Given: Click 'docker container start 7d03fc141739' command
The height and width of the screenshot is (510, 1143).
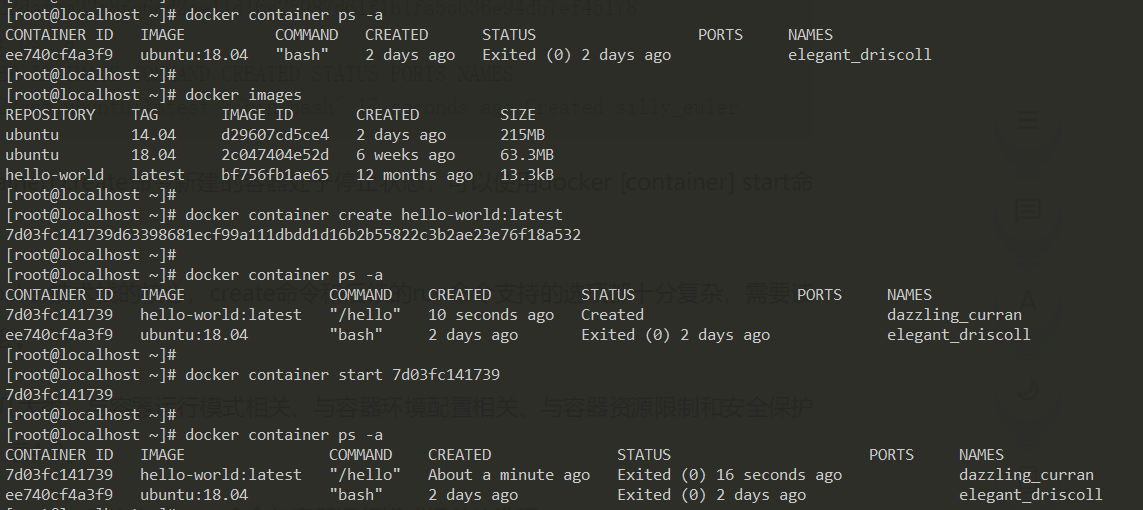Looking at the screenshot, I should tap(343, 374).
